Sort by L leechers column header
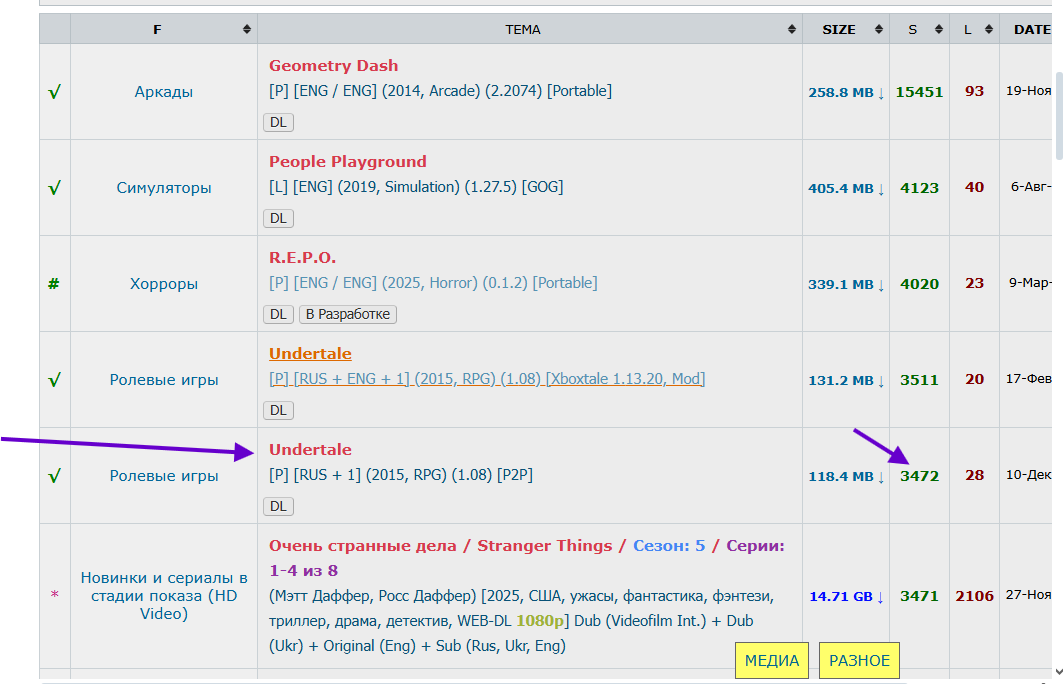 point(974,29)
